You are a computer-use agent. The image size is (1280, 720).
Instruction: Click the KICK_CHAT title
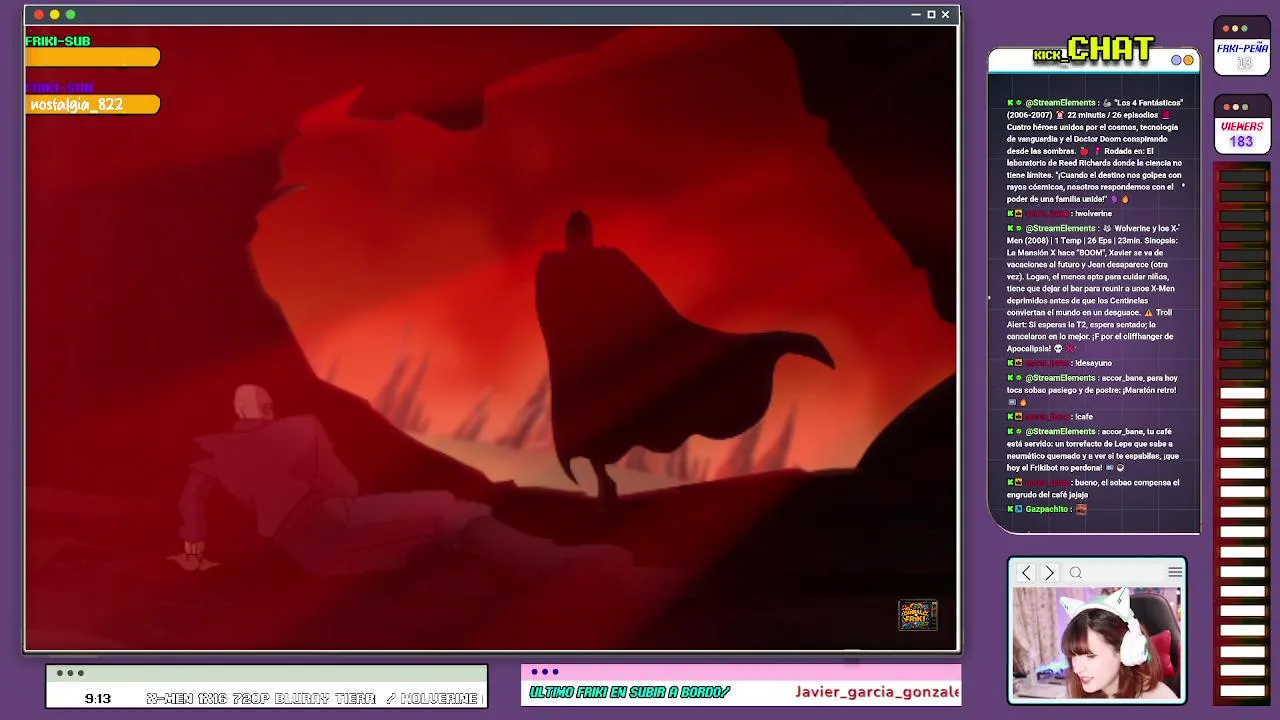[1094, 50]
